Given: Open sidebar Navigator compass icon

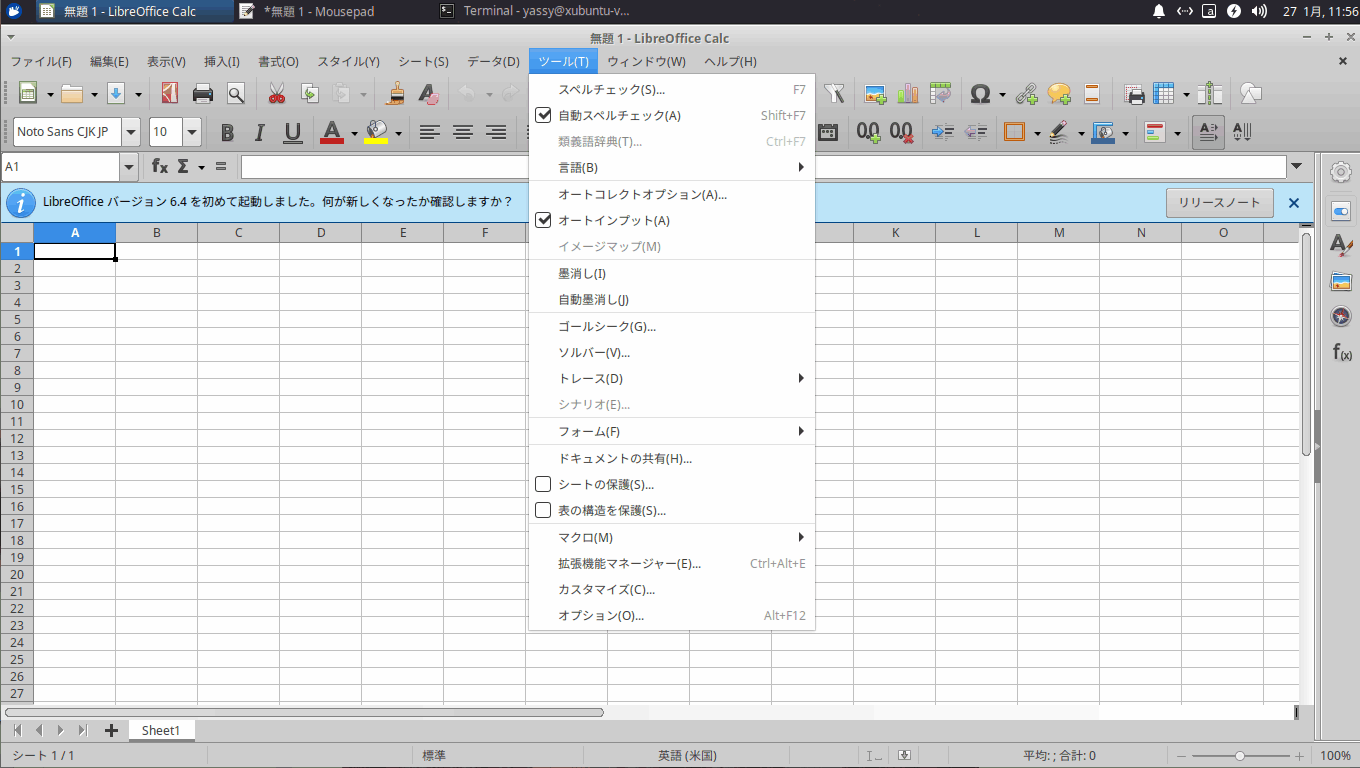Looking at the screenshot, I should tap(1341, 317).
